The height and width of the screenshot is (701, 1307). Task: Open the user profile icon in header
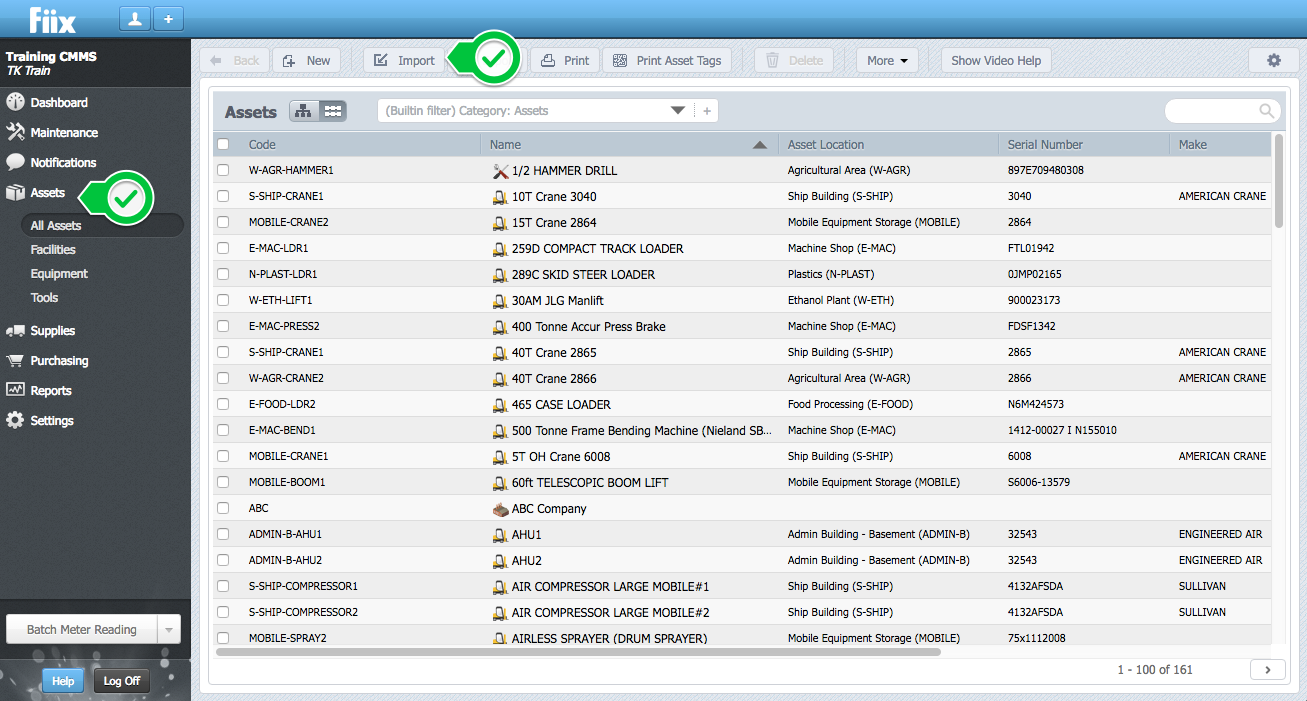pos(133,18)
